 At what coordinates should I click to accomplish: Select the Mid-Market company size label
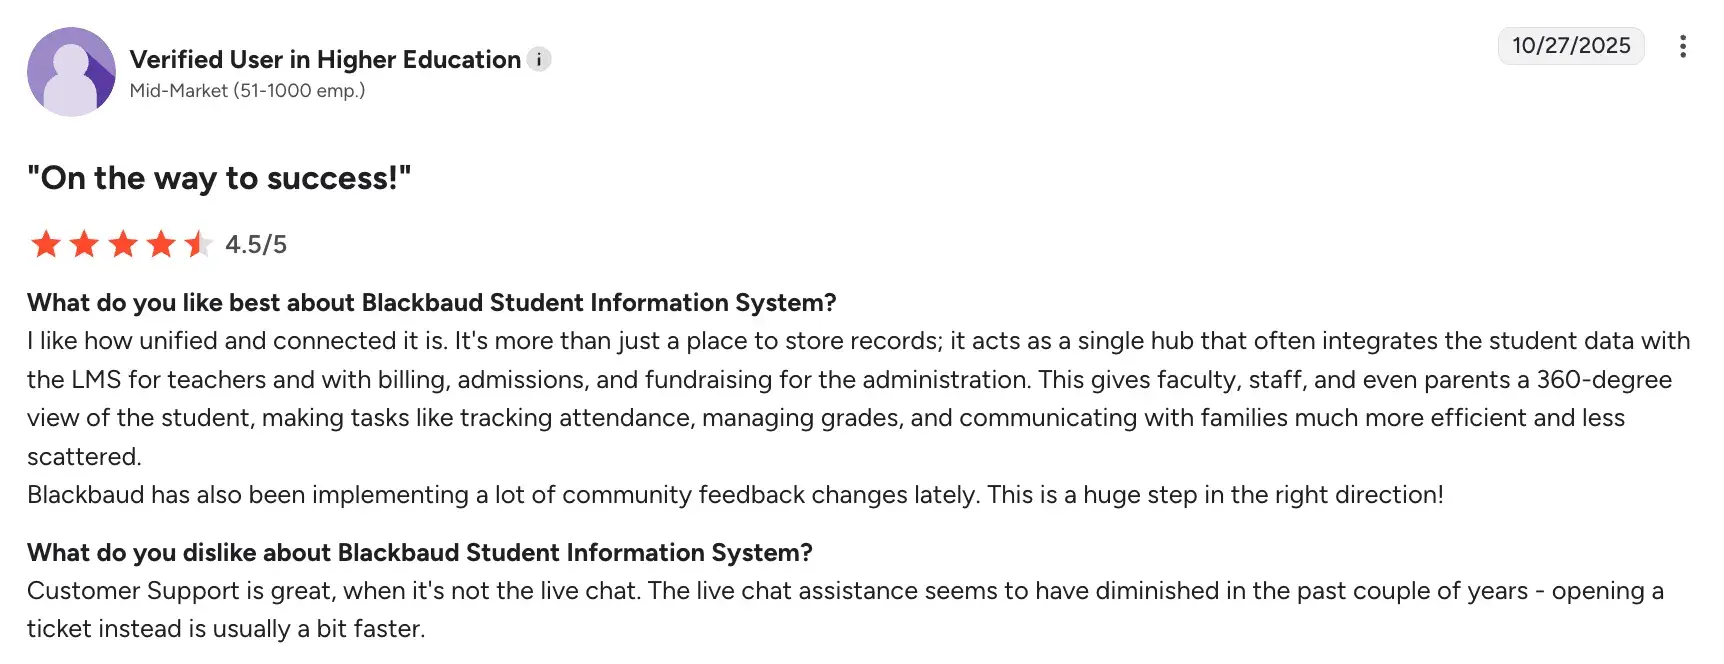pos(247,90)
